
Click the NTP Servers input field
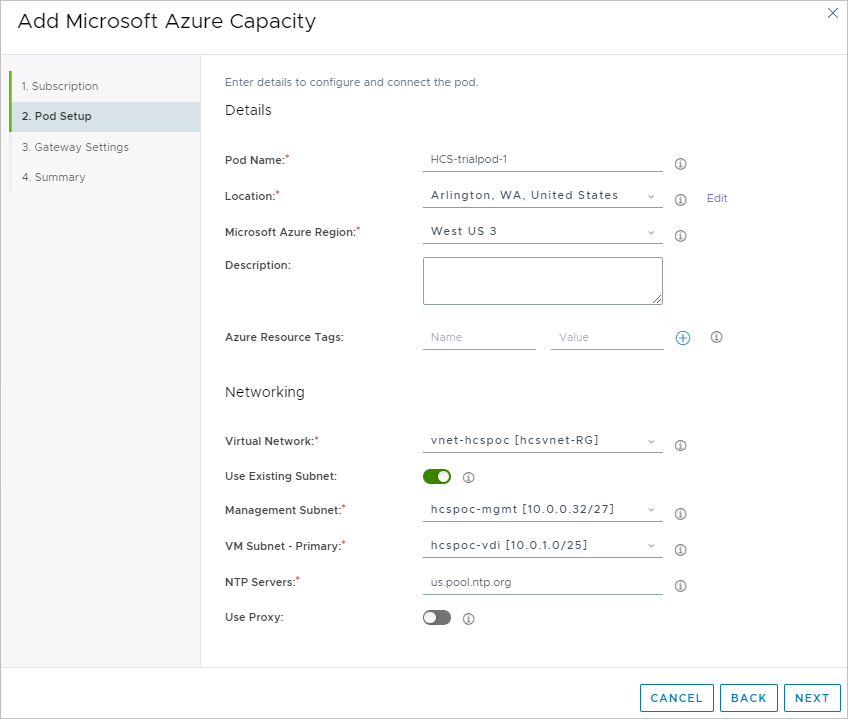pos(542,583)
